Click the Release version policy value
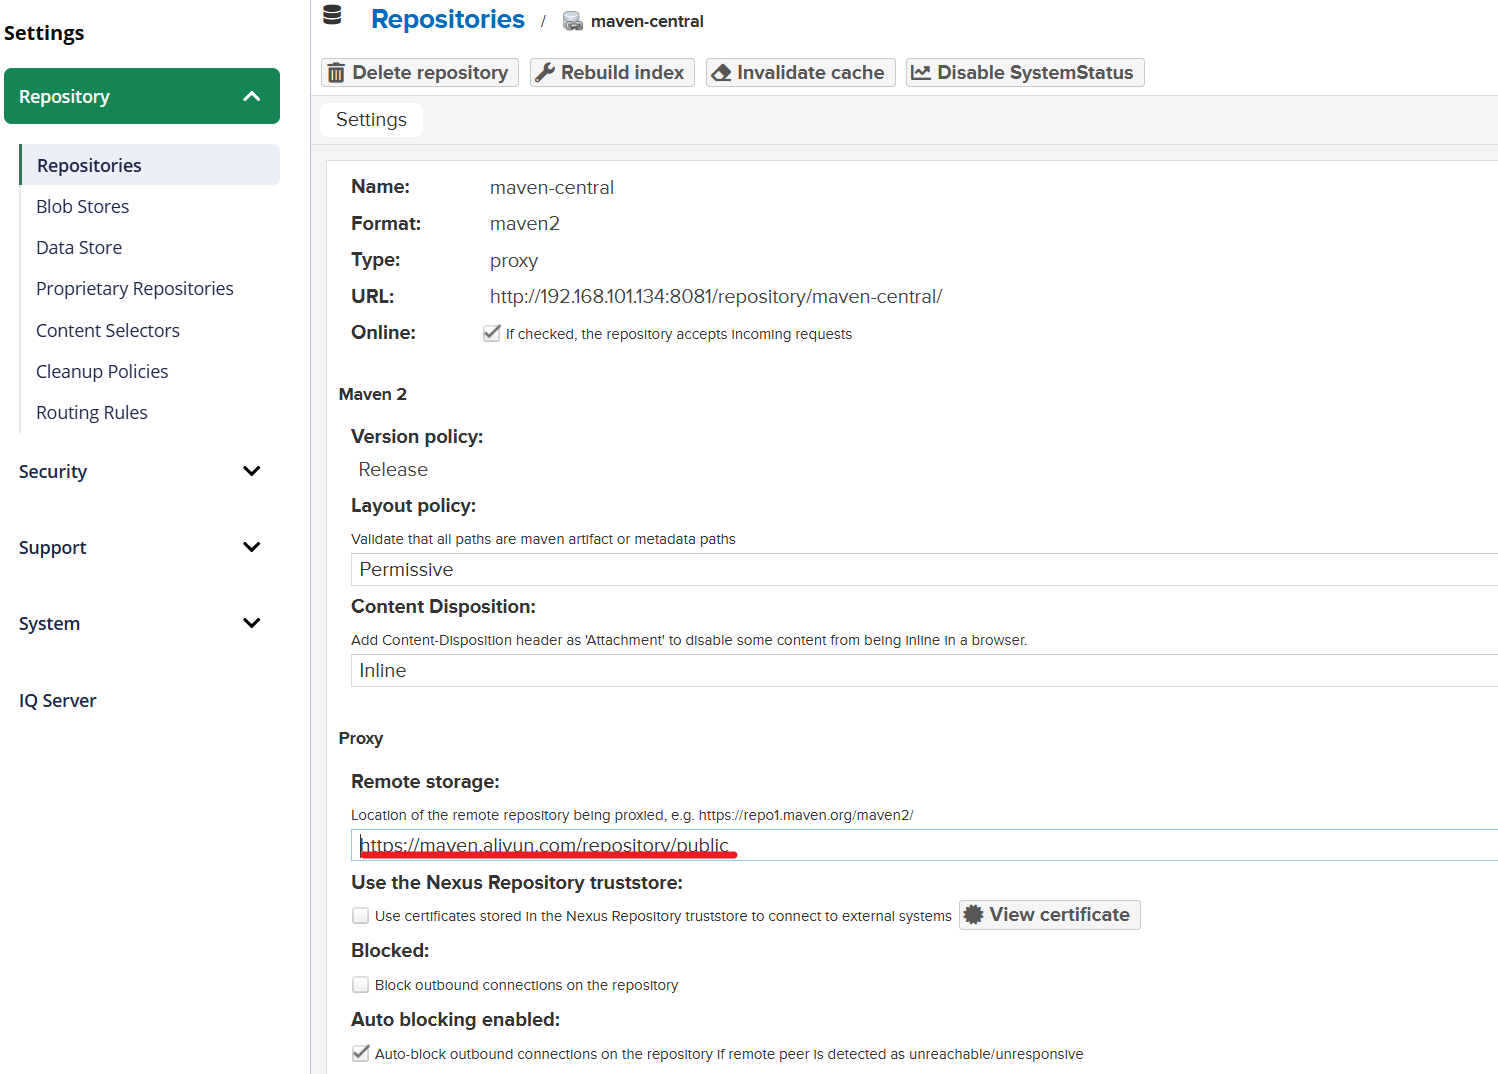Image resolution: width=1498 pixels, height=1074 pixels. tap(393, 469)
